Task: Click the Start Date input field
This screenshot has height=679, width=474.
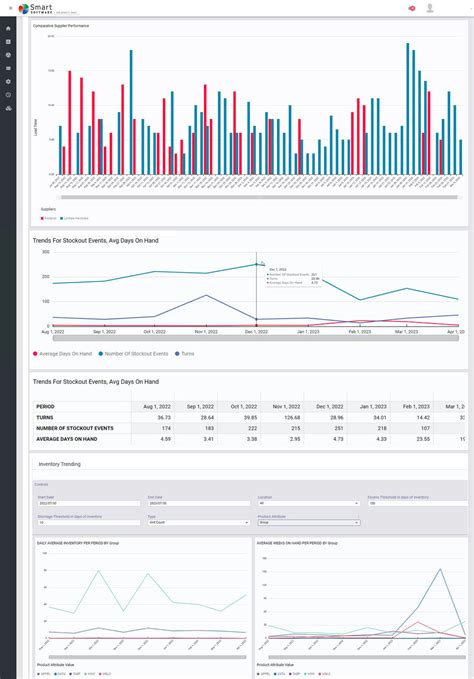Action: (89, 503)
